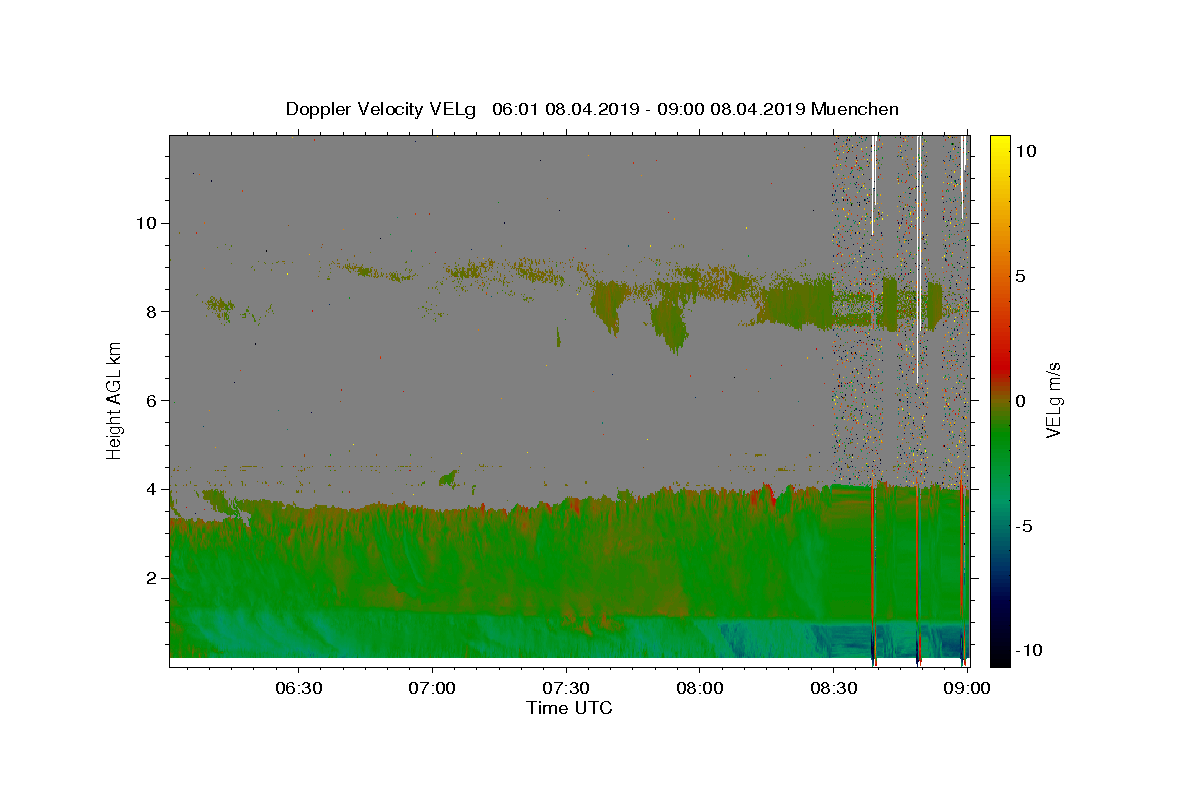Click colorbar tick label '5'
1200x800 pixels.
[x=1023, y=276]
